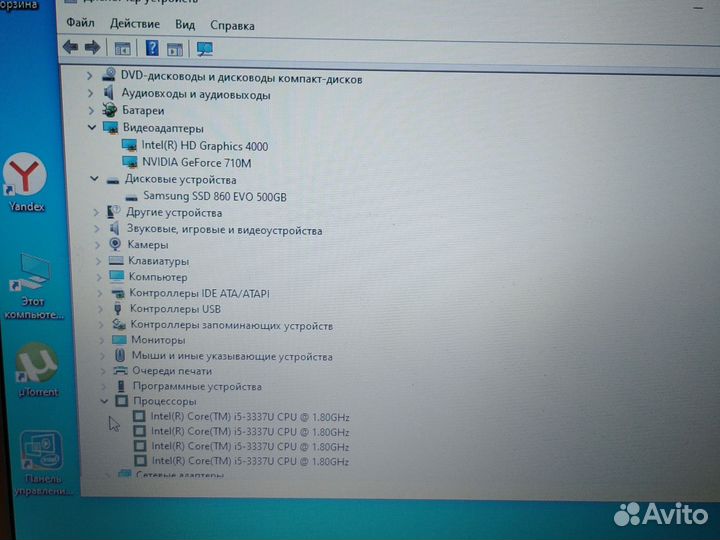Select the Контроллеры IDE ATA/ATAPI row
Viewport: 720px width, 540px height.
point(199,293)
